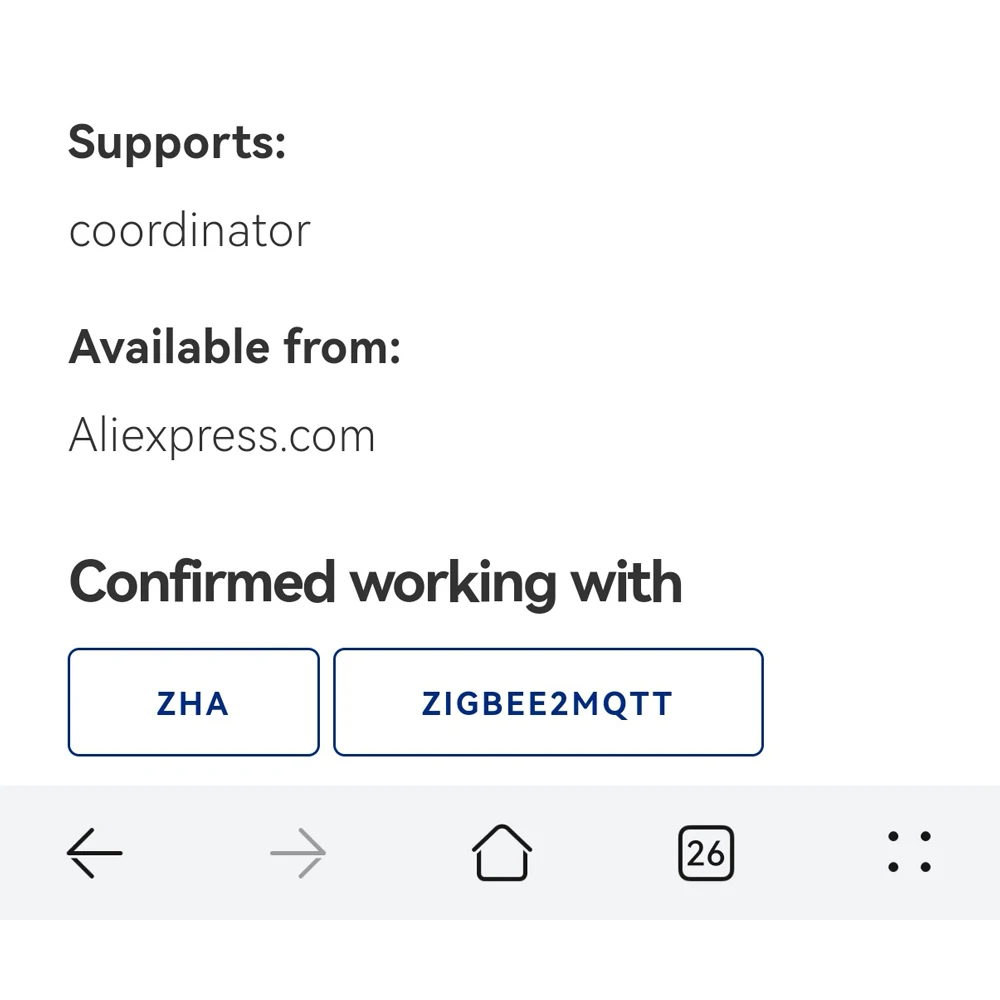Screen dimensions: 1000x1000
Task: Open the ZIGBEE2MQTT integration button
Action: 547,703
